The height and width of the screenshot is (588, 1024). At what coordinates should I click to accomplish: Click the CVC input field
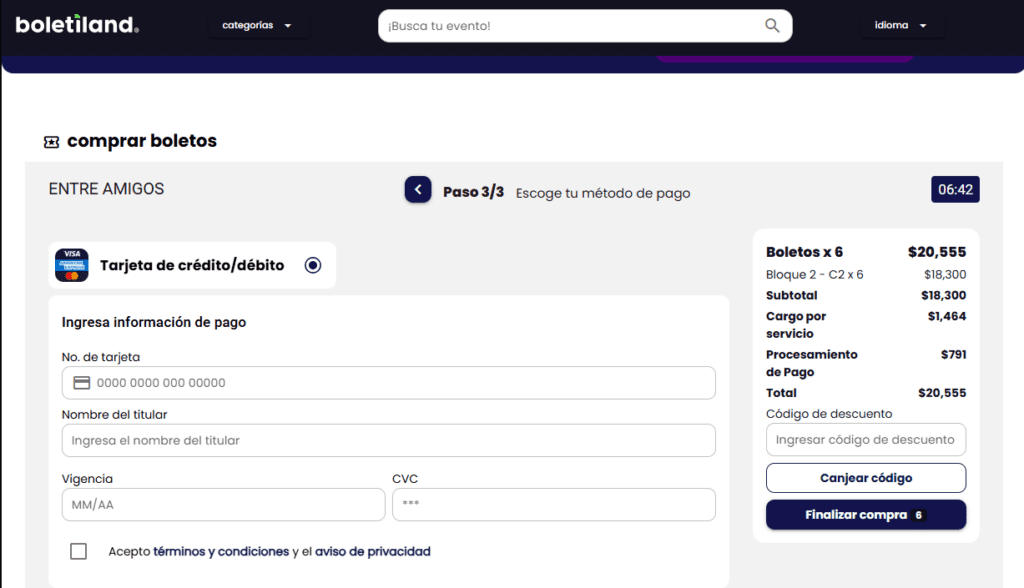pos(553,504)
